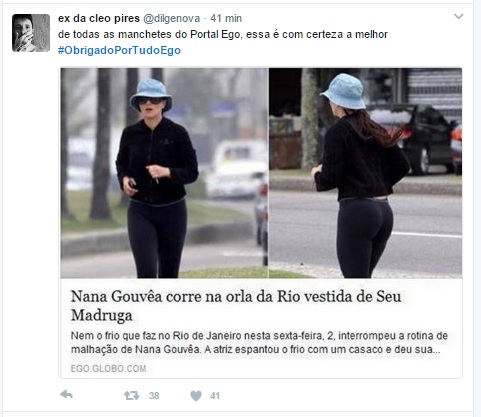
Task: Open the tweet permalink via '41 min' timestamp
Action: pyautogui.click(x=226, y=18)
